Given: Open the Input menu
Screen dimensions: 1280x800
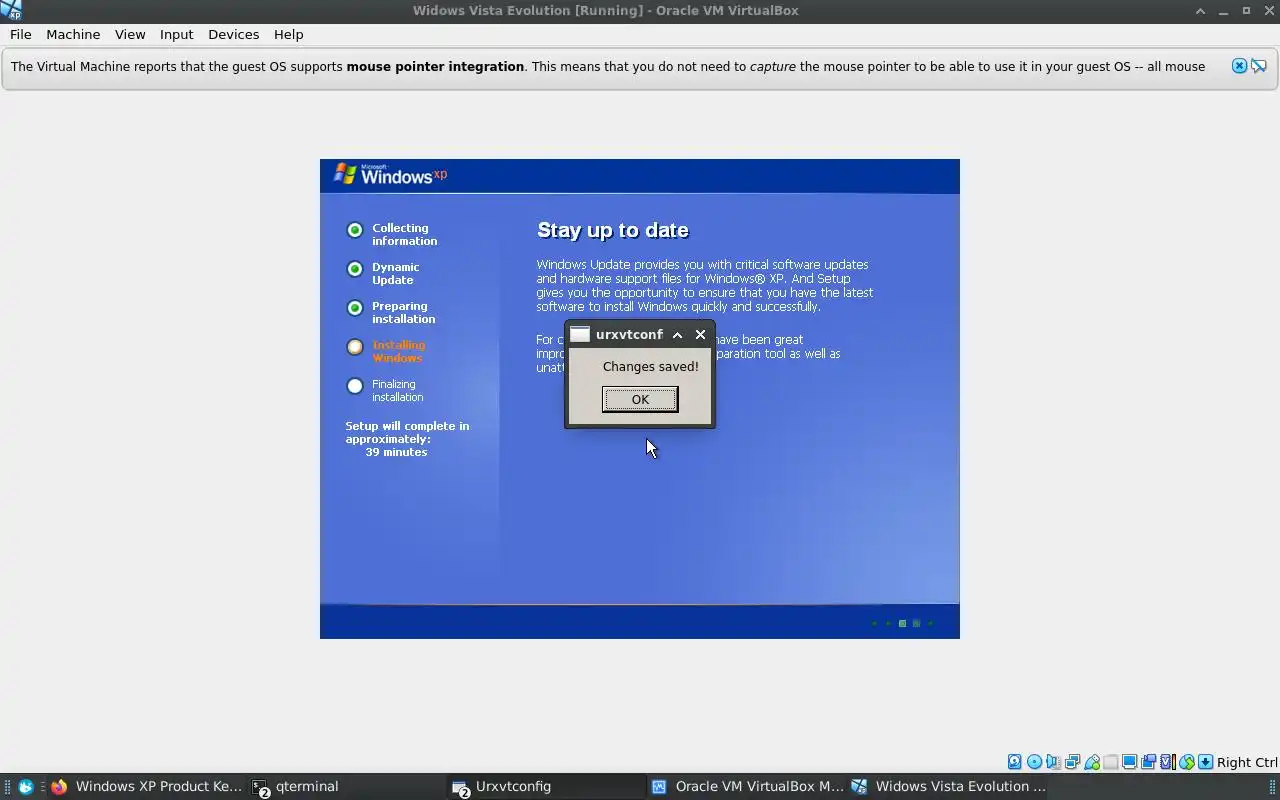Looking at the screenshot, I should pyautogui.click(x=176, y=34).
